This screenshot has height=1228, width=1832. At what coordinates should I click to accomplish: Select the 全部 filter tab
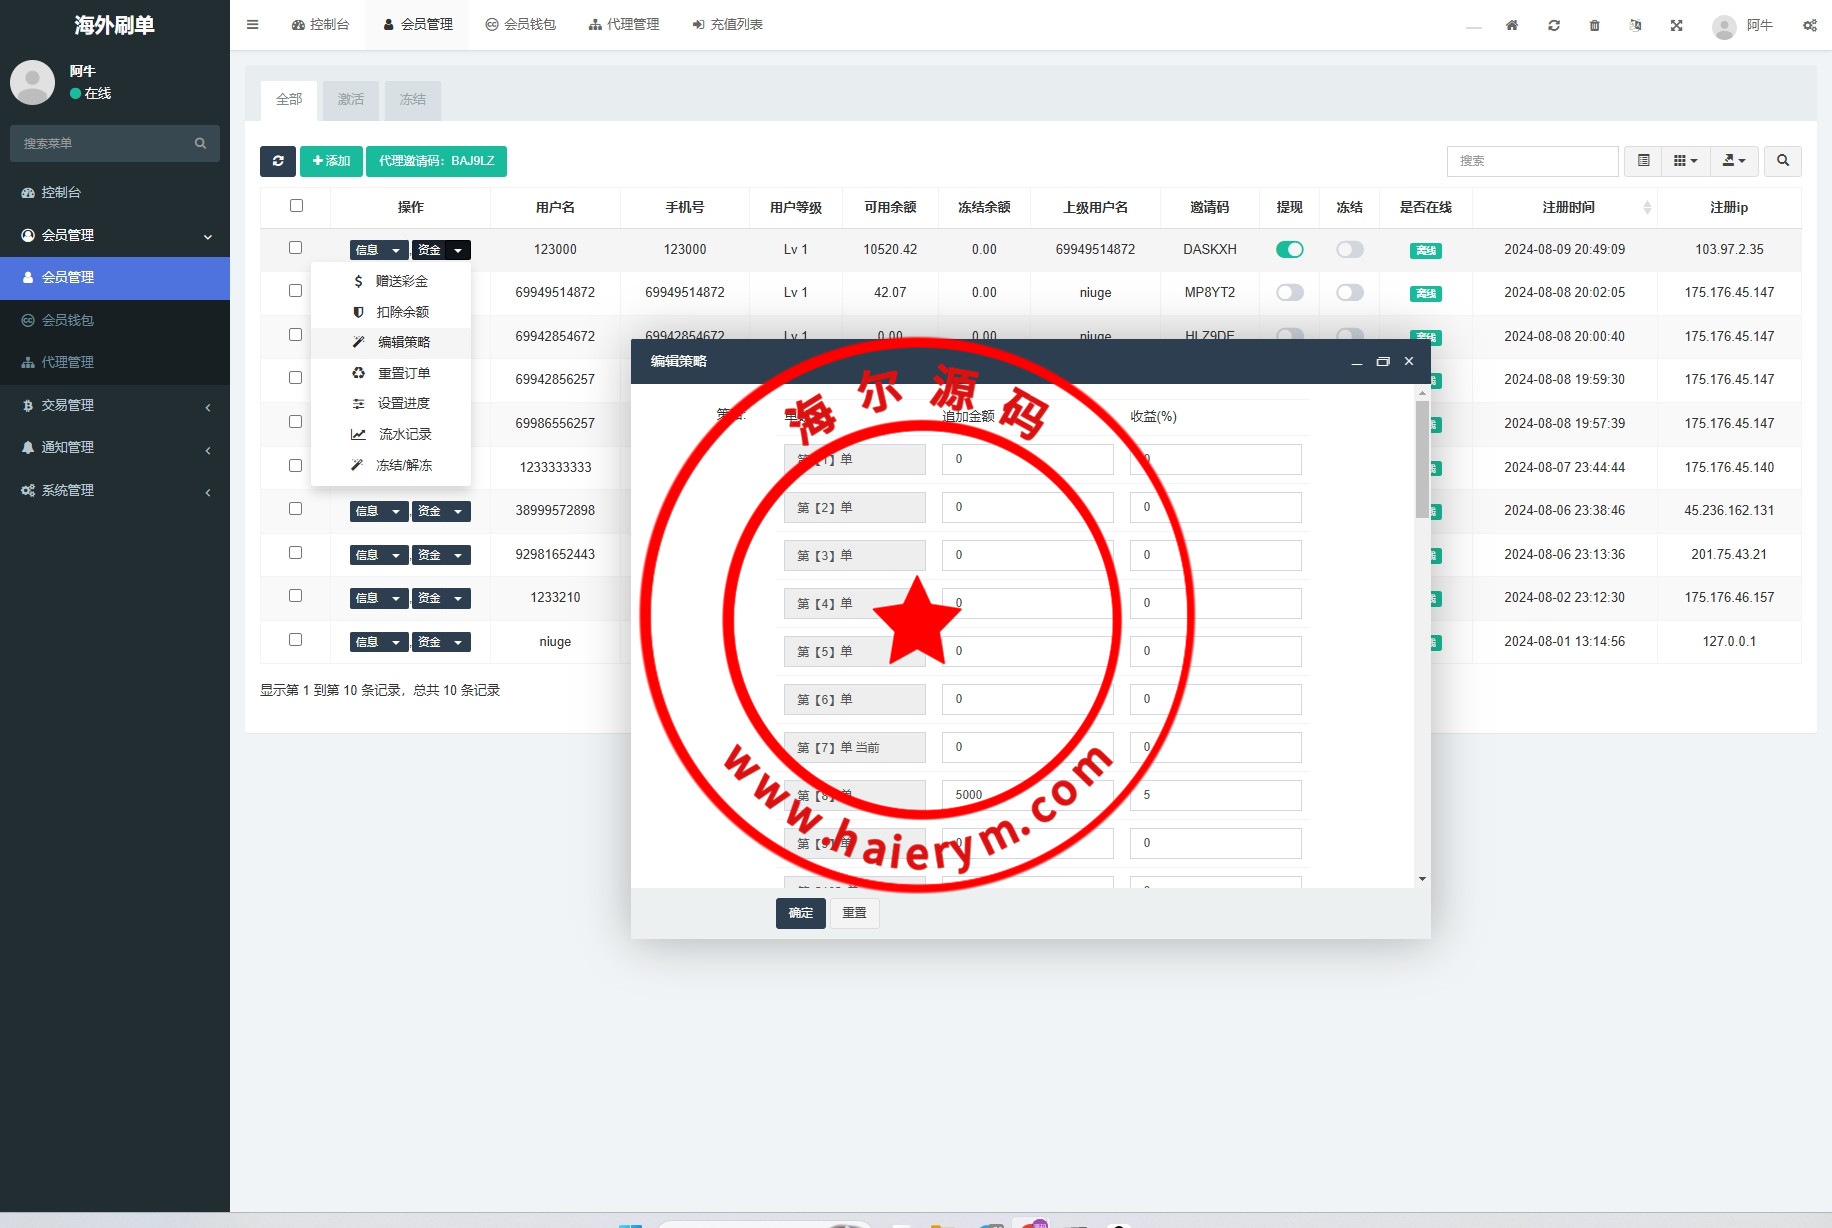point(289,100)
